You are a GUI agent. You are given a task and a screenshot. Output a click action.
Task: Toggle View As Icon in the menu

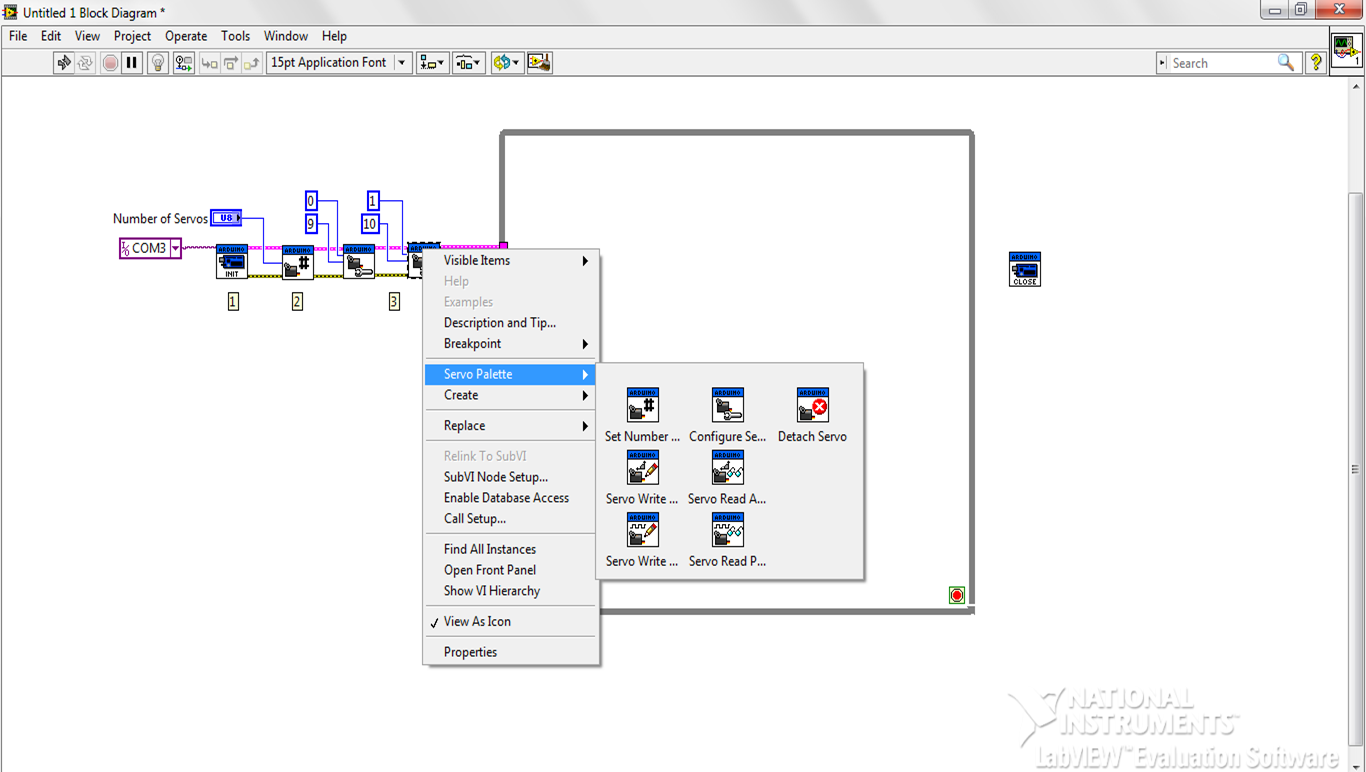coord(477,621)
